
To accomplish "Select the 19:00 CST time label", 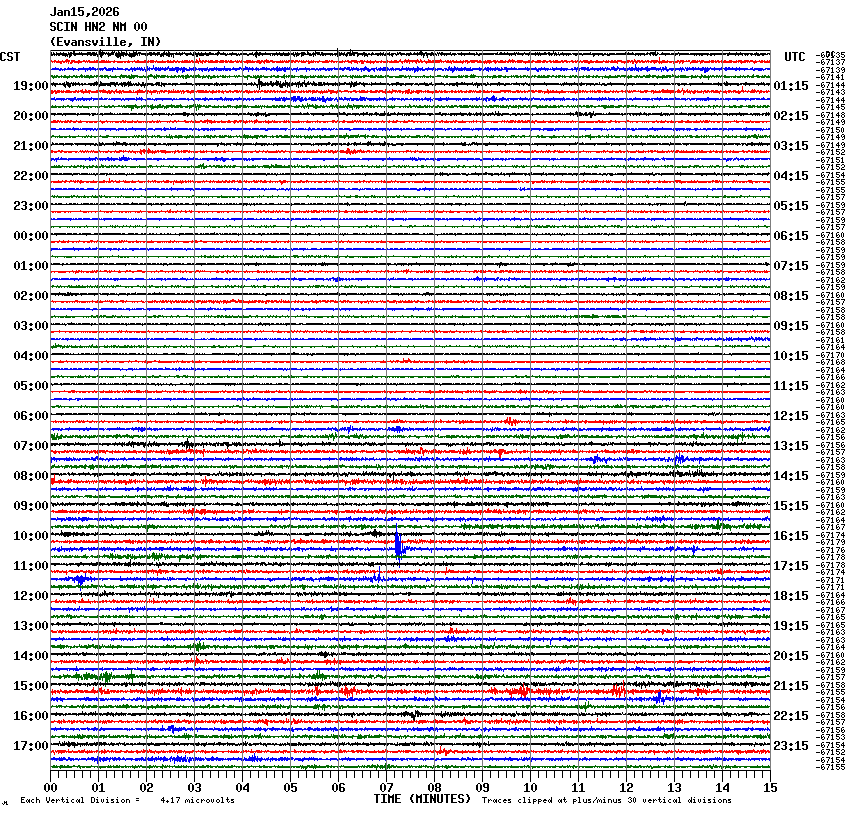I will [31, 86].
